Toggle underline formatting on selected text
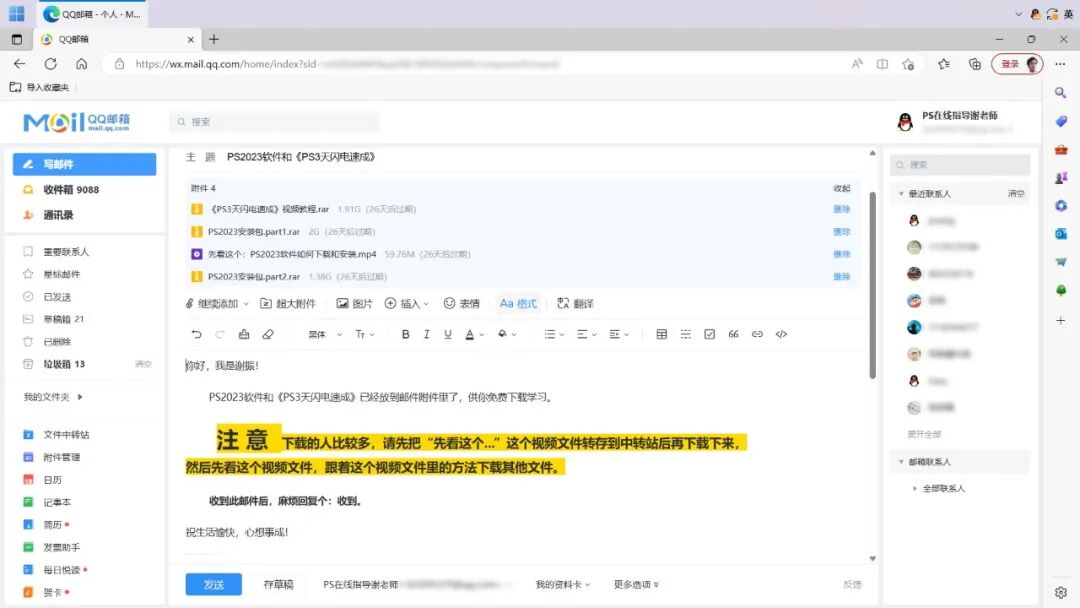The image size is (1080, 608). [x=447, y=334]
